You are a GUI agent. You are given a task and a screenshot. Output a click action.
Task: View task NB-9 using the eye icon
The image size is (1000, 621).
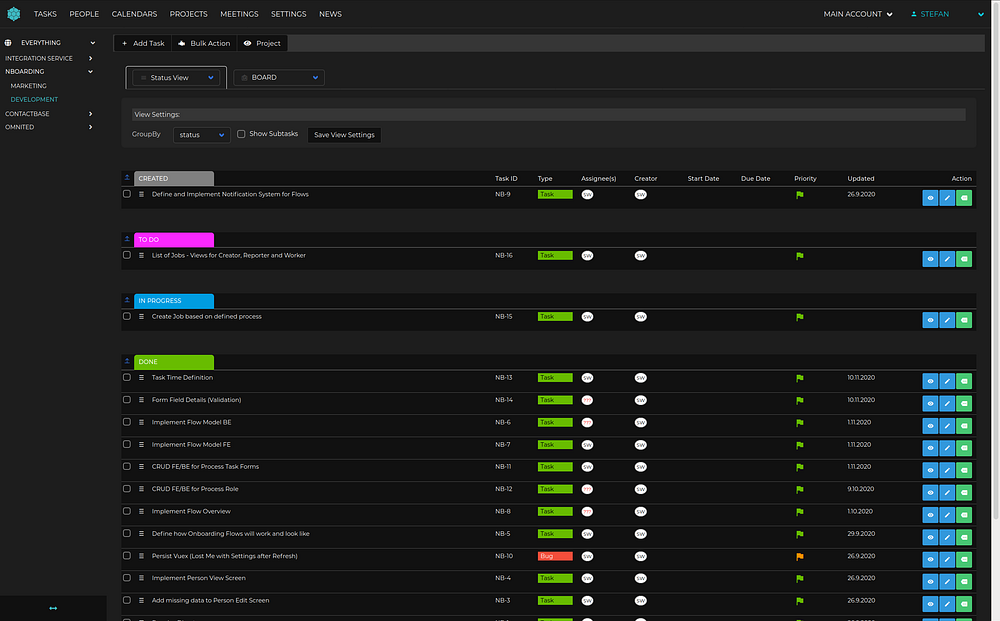tap(930, 199)
